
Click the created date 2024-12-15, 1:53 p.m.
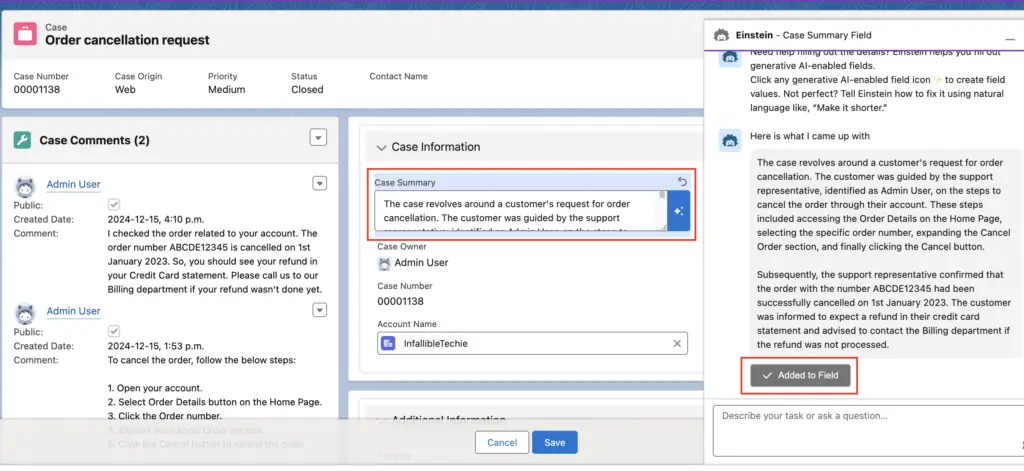click(155, 346)
